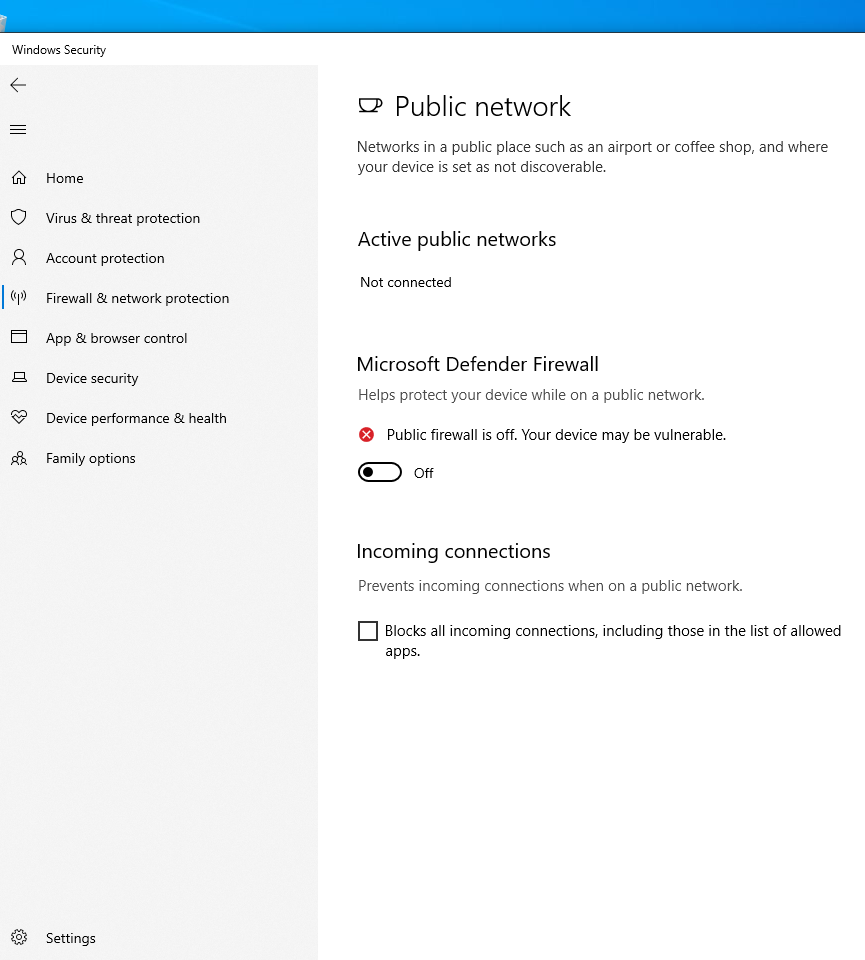Click the Public network cup icon in header
The height and width of the screenshot is (960, 865).
pos(369,104)
